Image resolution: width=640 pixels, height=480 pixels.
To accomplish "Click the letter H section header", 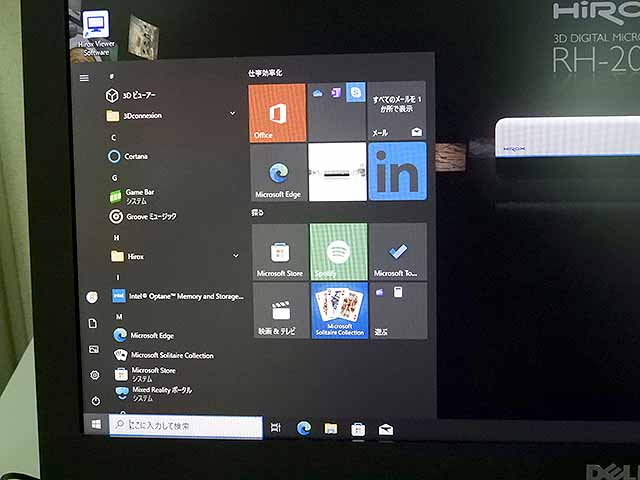I will point(116,238).
